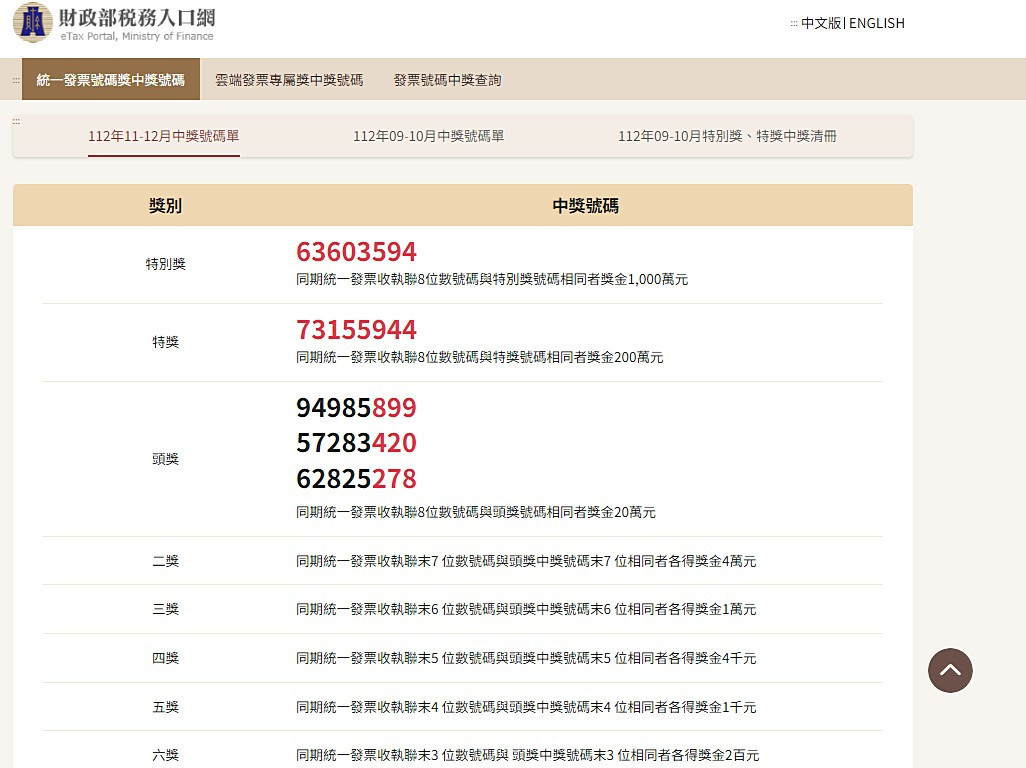Viewport: 1026px width, 768px height.
Task: Click the 200萬元 grand prize description
Action: 480,357
